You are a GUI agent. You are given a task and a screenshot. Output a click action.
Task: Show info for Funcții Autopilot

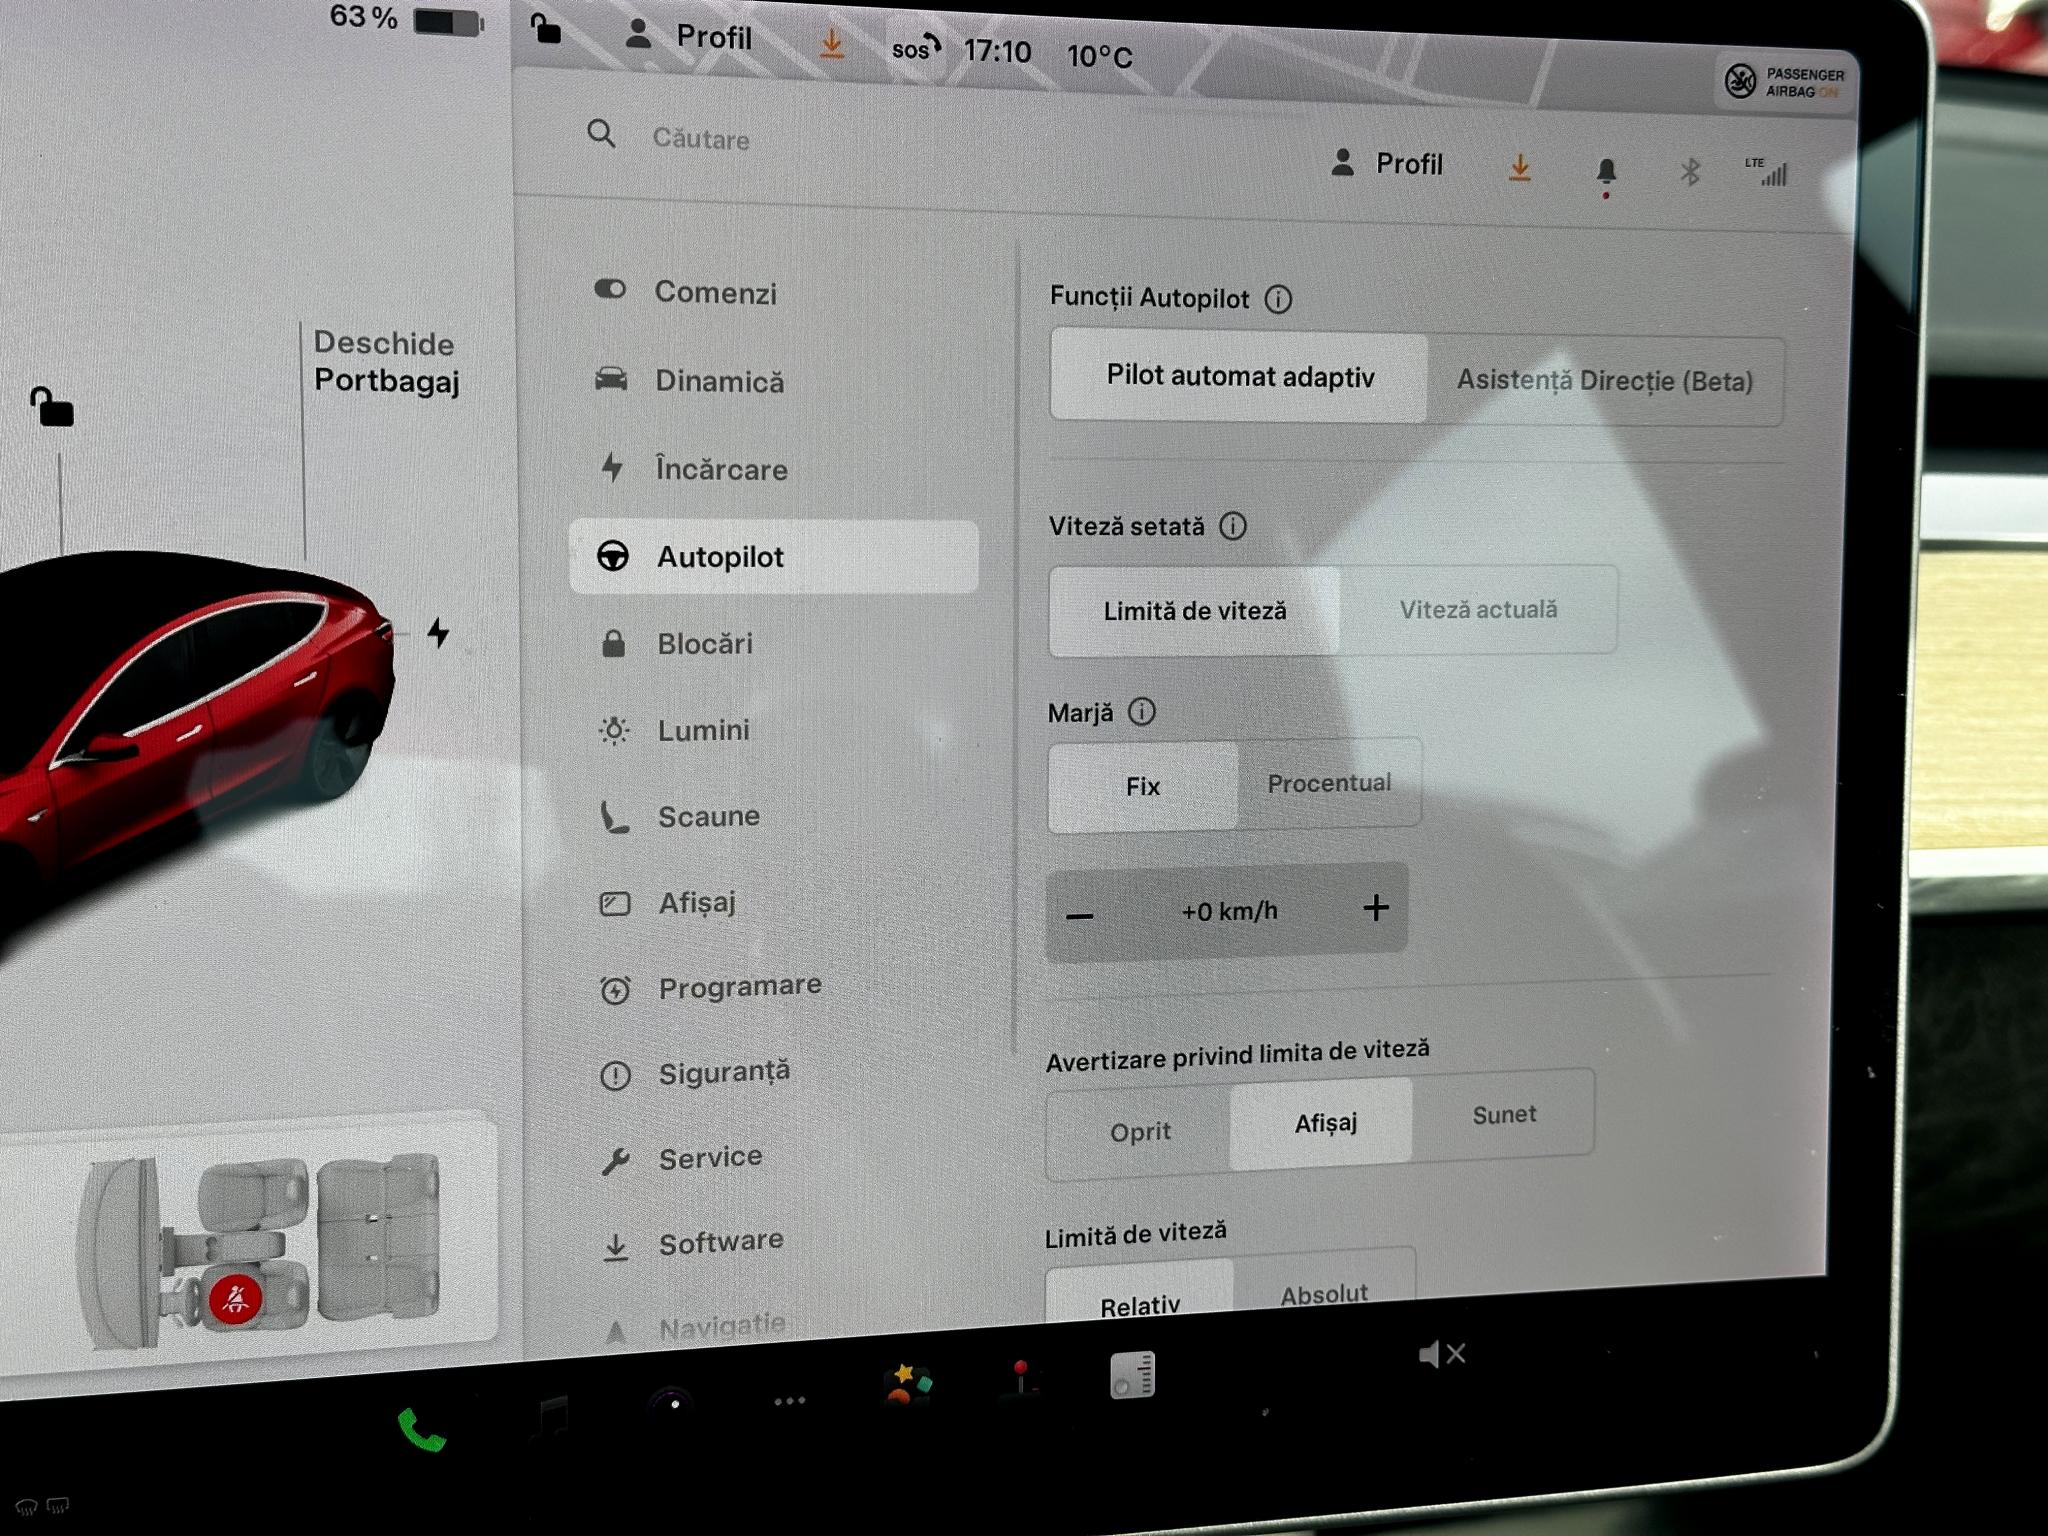coord(1278,299)
